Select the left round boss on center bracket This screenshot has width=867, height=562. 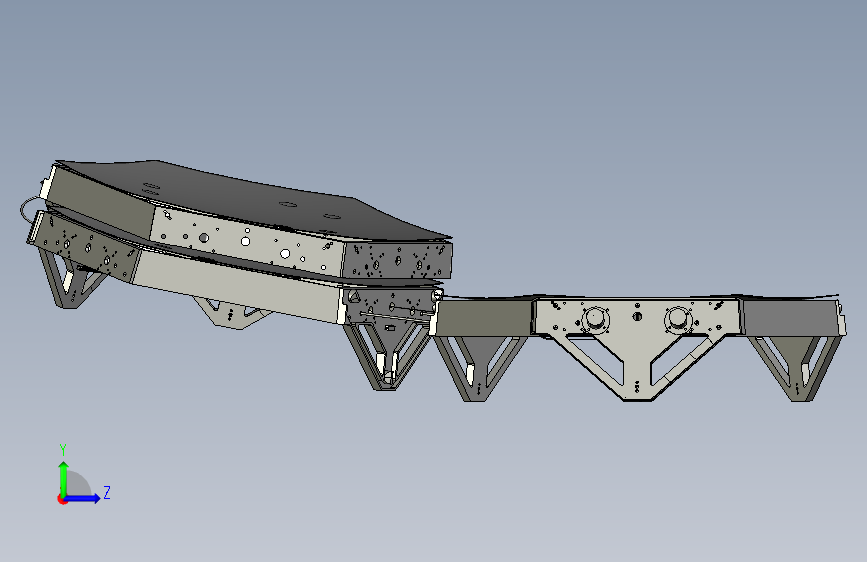595,319
